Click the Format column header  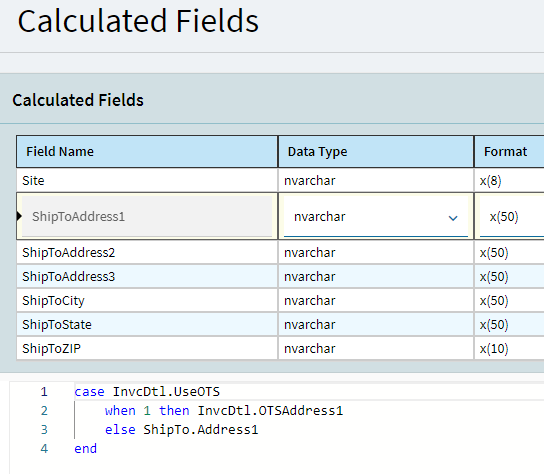tap(509, 152)
